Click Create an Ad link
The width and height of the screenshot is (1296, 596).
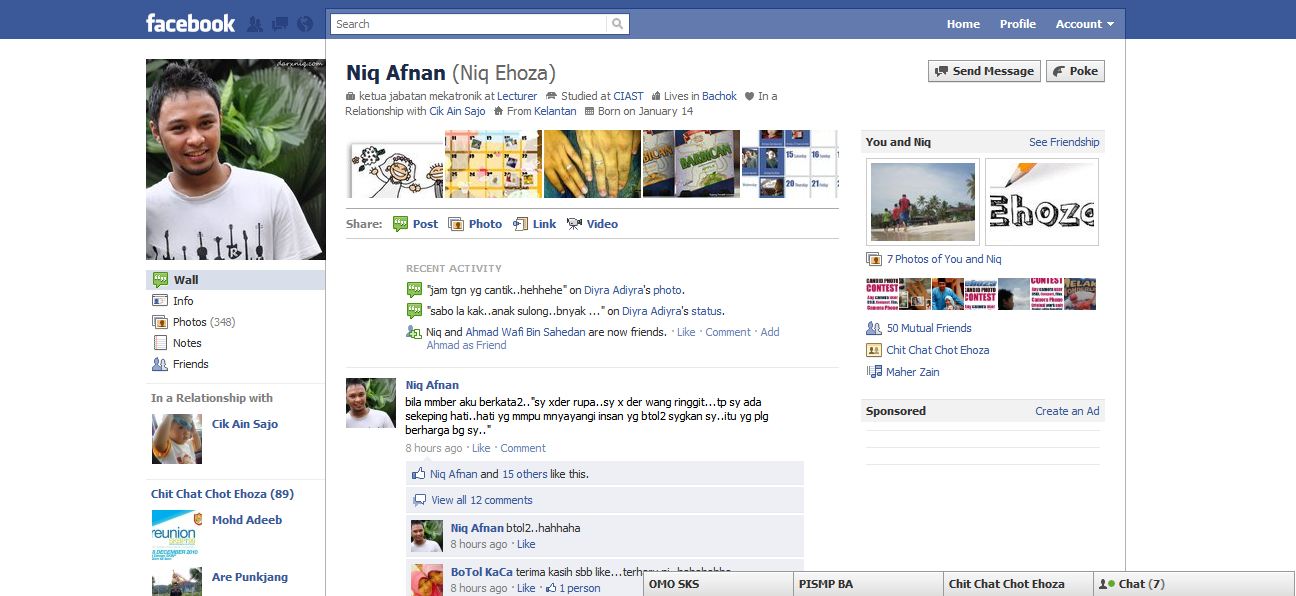pos(1067,411)
